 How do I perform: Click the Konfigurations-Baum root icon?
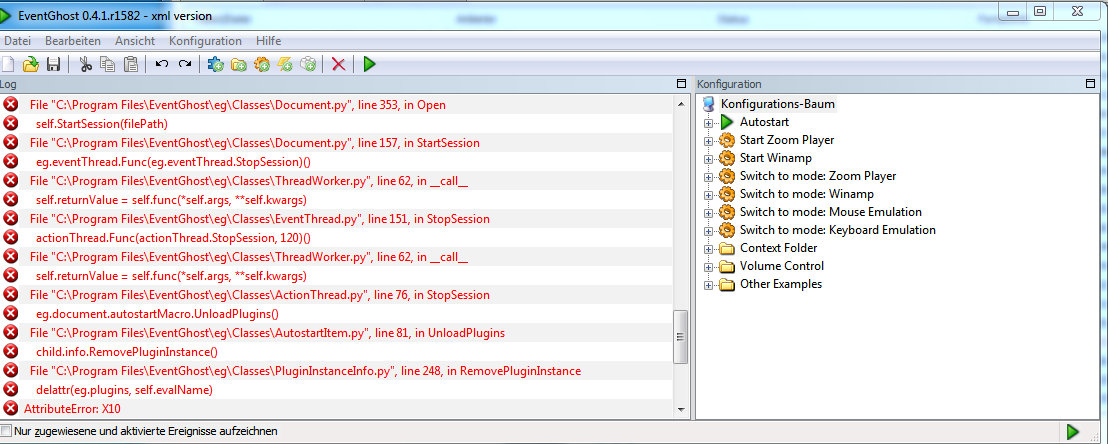pos(709,105)
